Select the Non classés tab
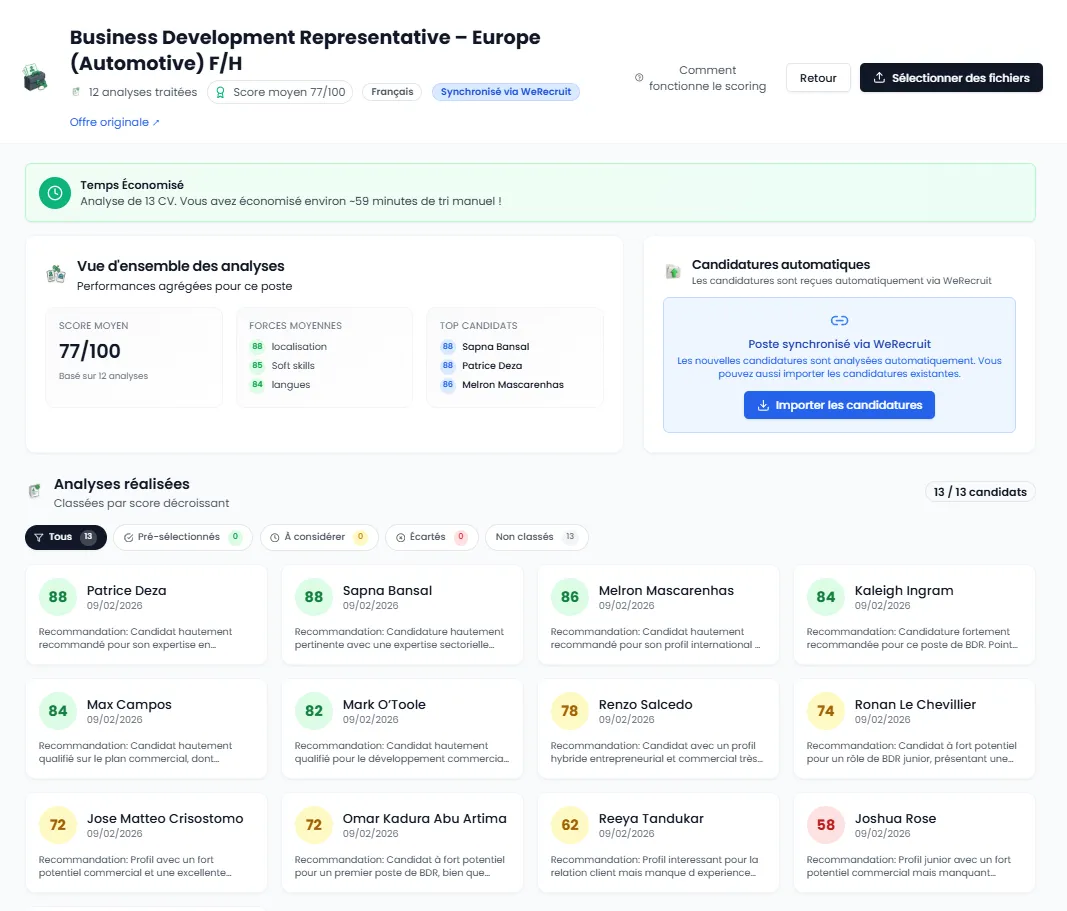 pyautogui.click(x=536, y=537)
